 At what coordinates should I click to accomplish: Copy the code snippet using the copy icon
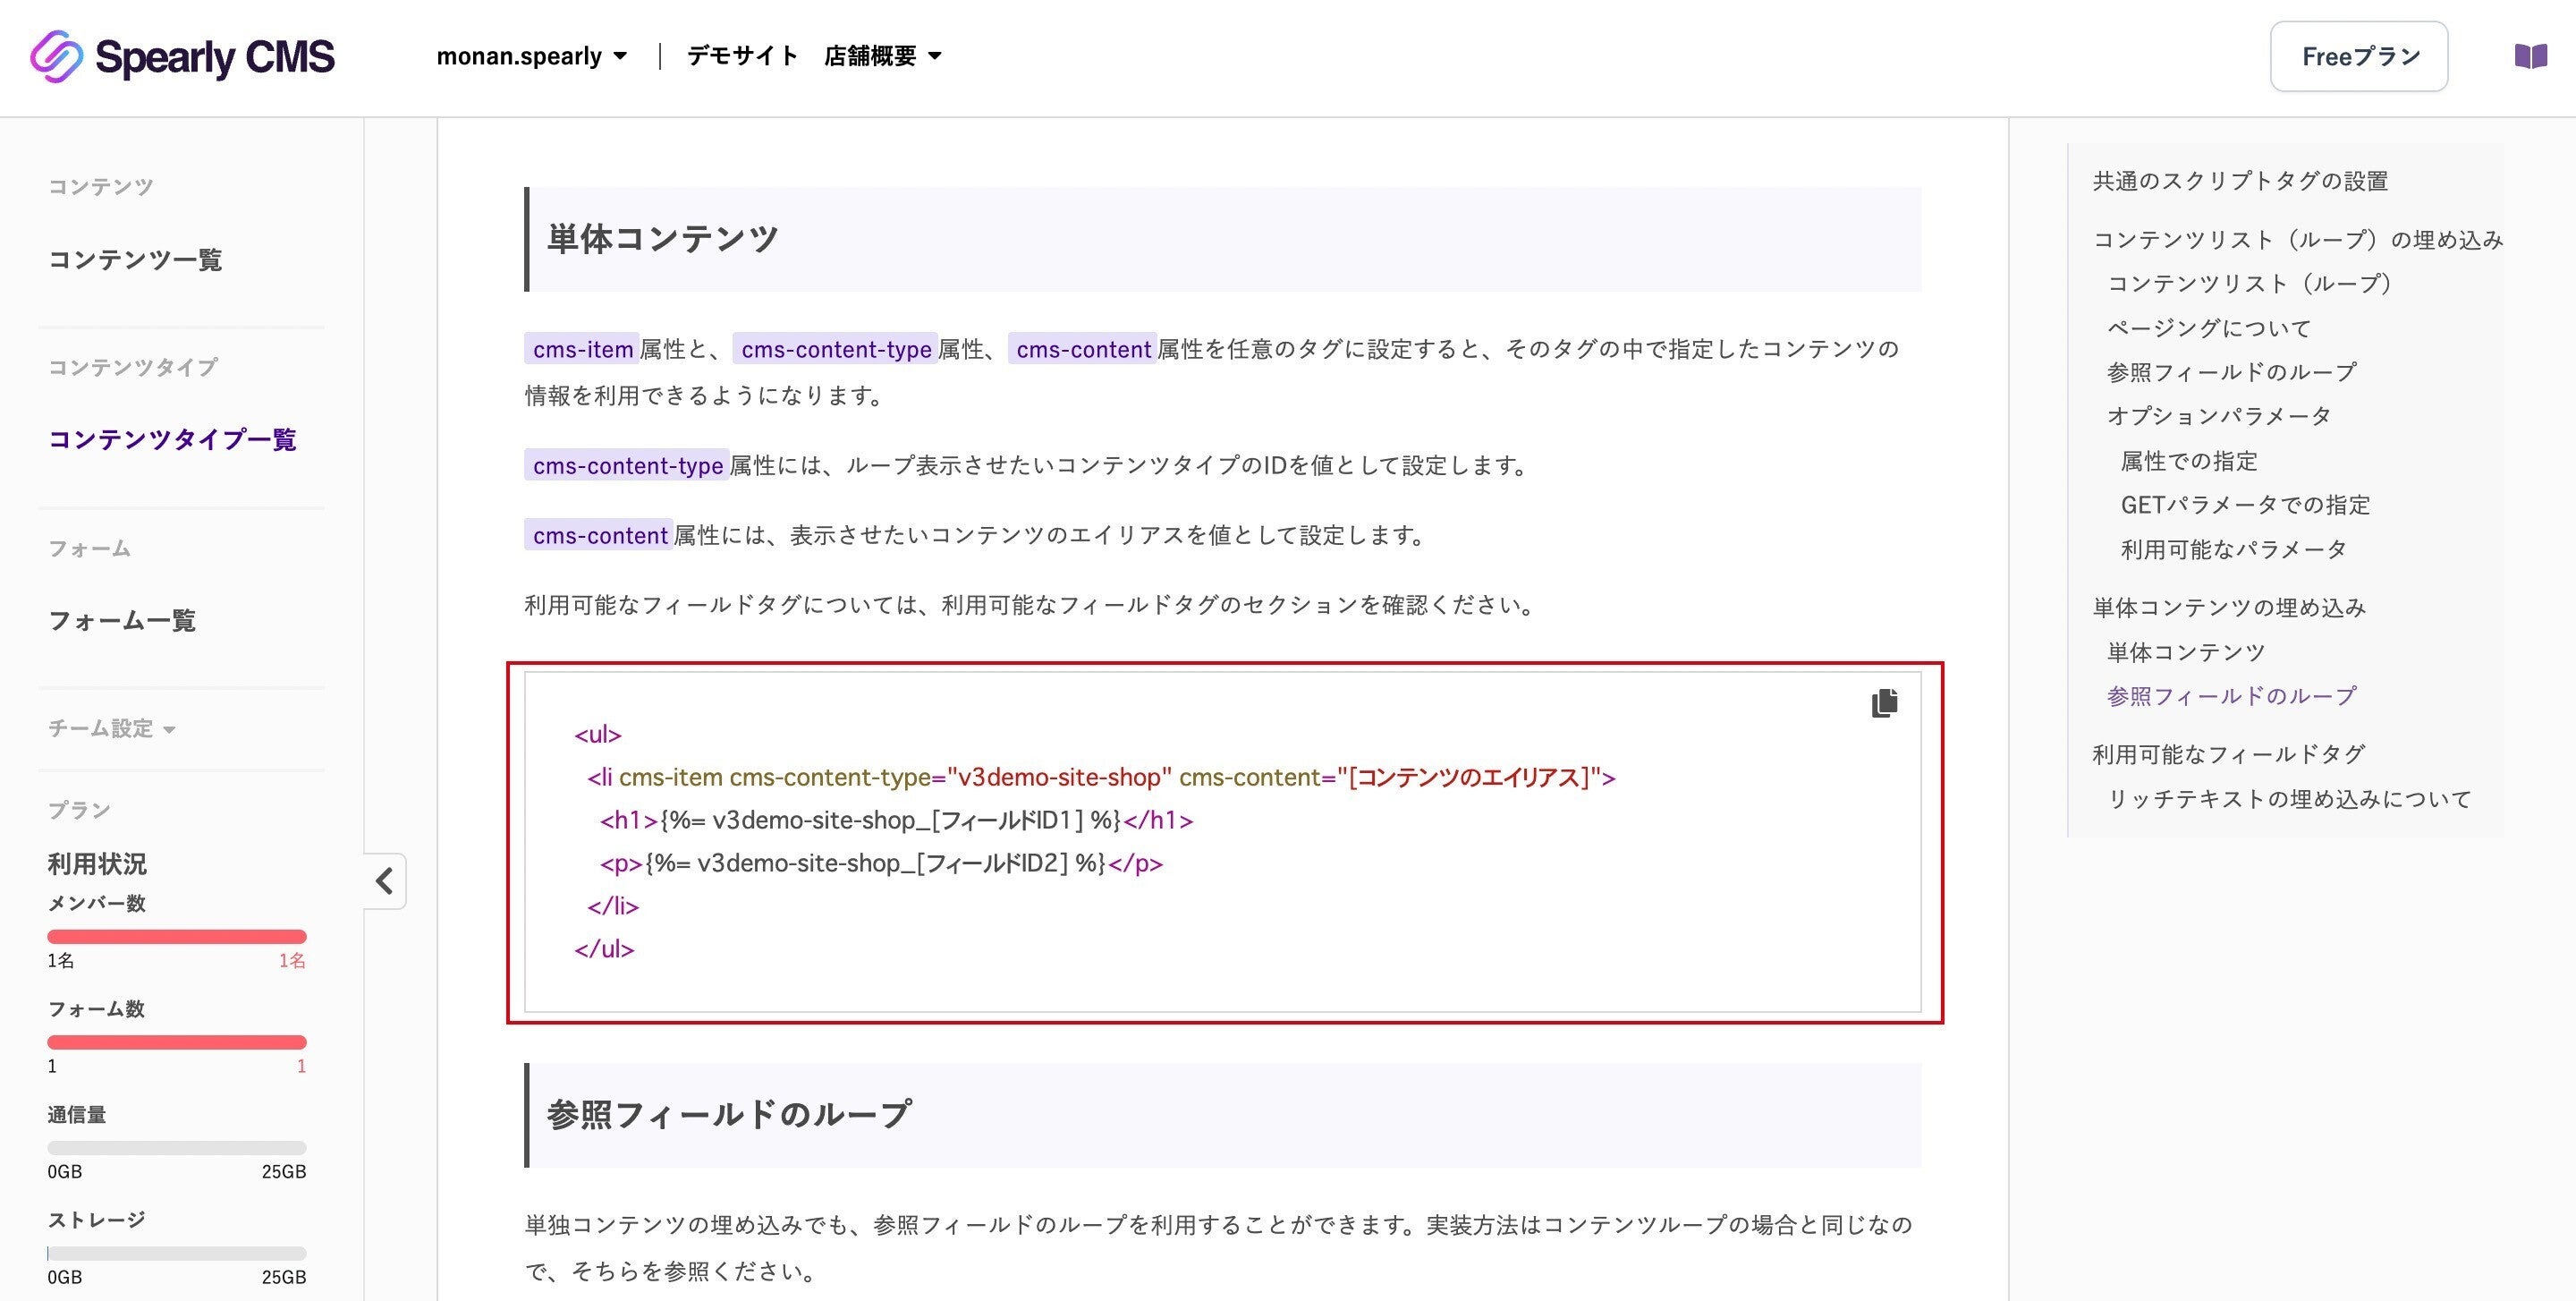1884,702
